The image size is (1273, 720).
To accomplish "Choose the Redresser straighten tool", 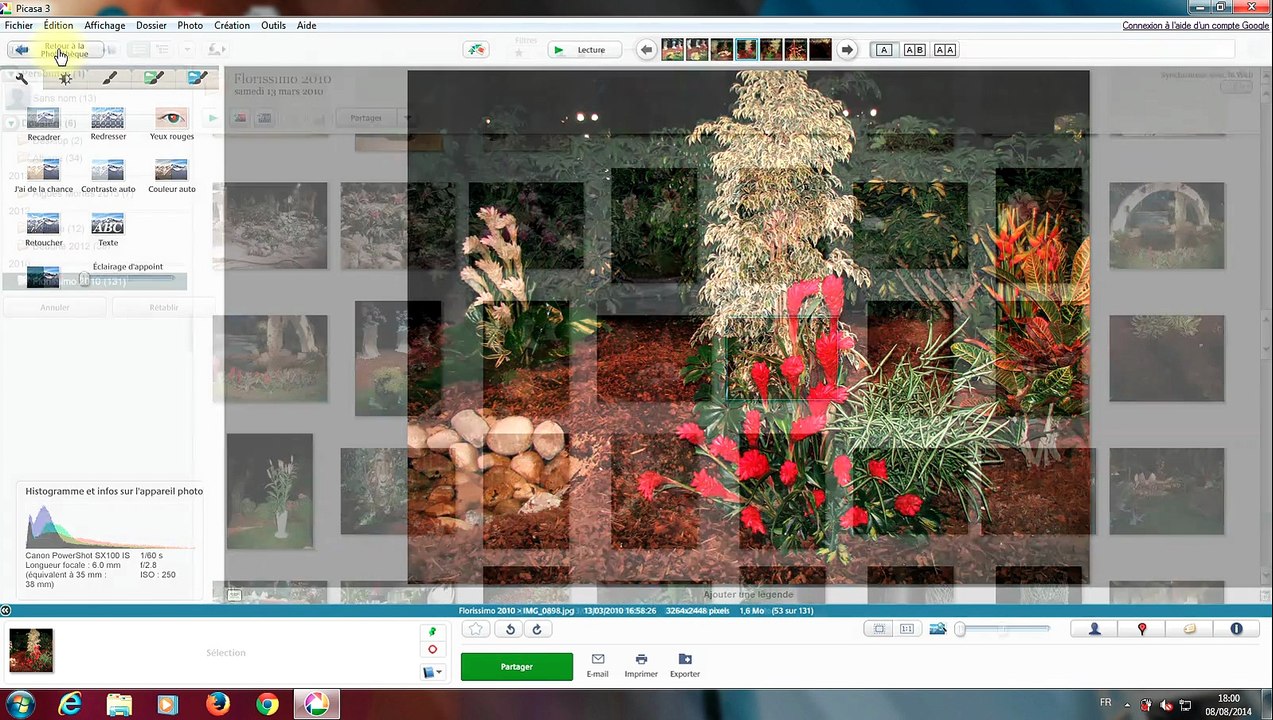I will 108,125.
